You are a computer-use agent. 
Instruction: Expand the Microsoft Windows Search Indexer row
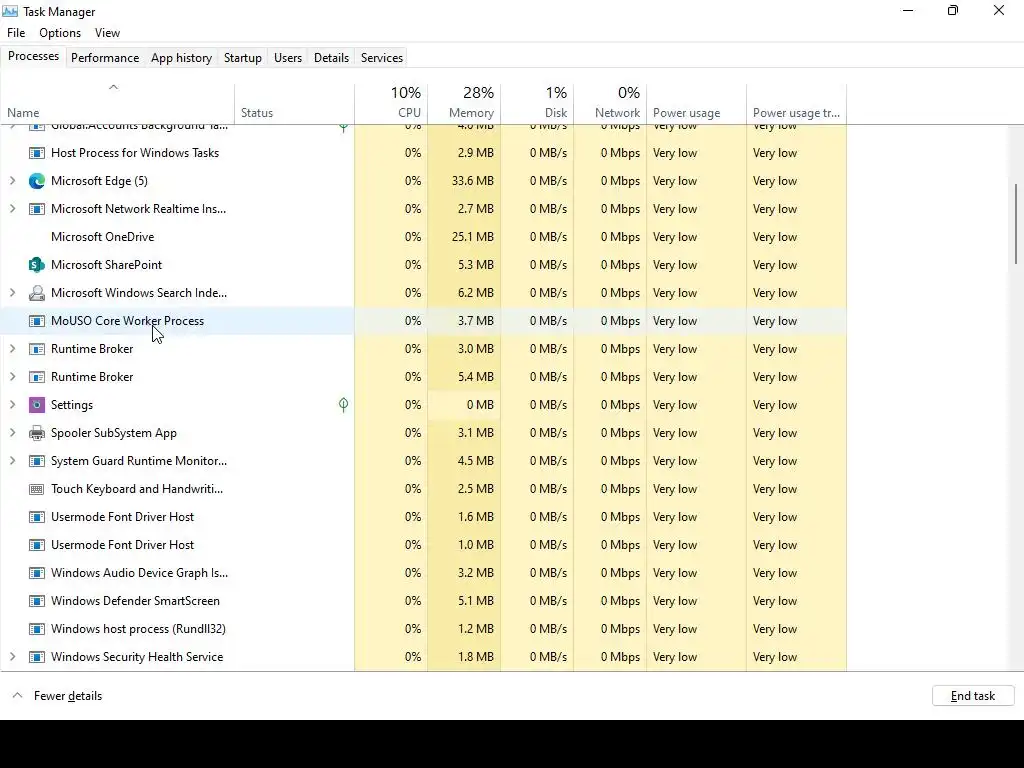click(12, 293)
